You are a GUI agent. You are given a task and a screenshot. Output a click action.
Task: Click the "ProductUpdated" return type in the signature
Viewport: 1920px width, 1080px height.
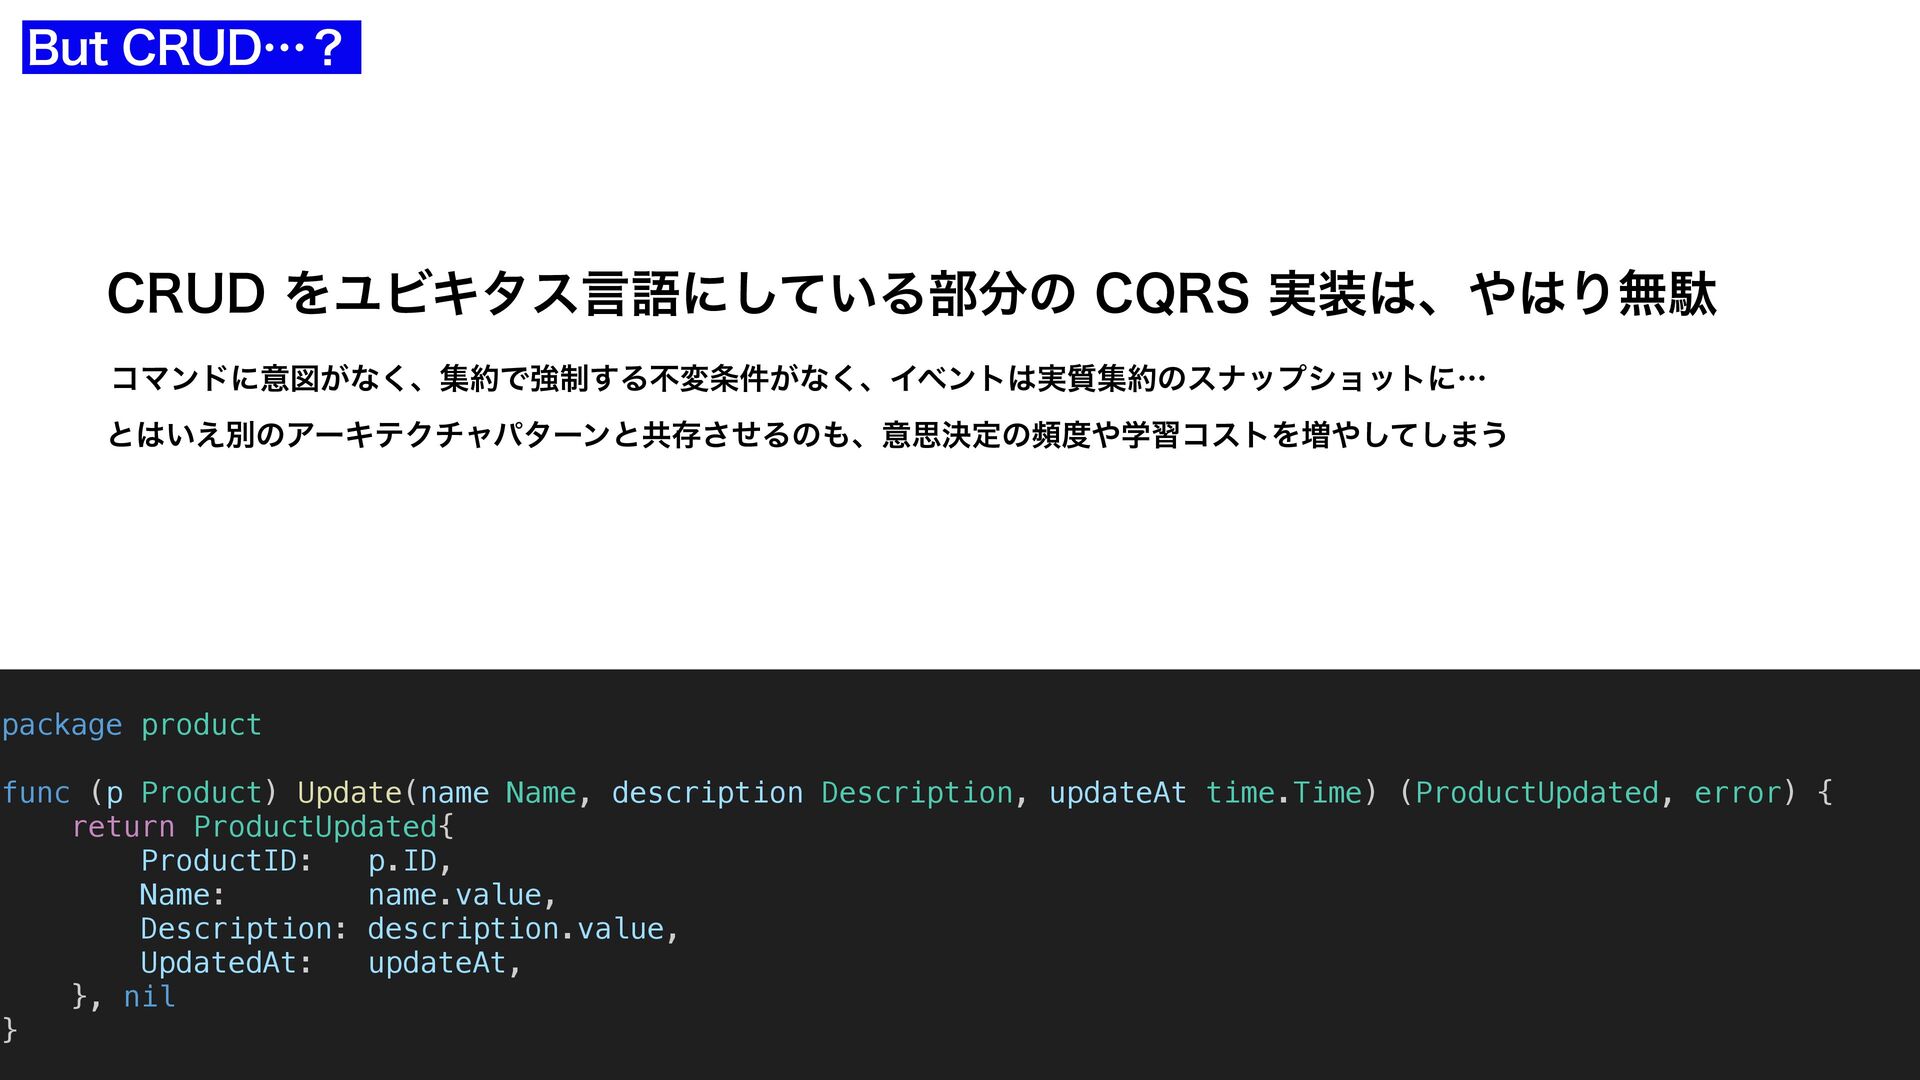click(x=1536, y=793)
